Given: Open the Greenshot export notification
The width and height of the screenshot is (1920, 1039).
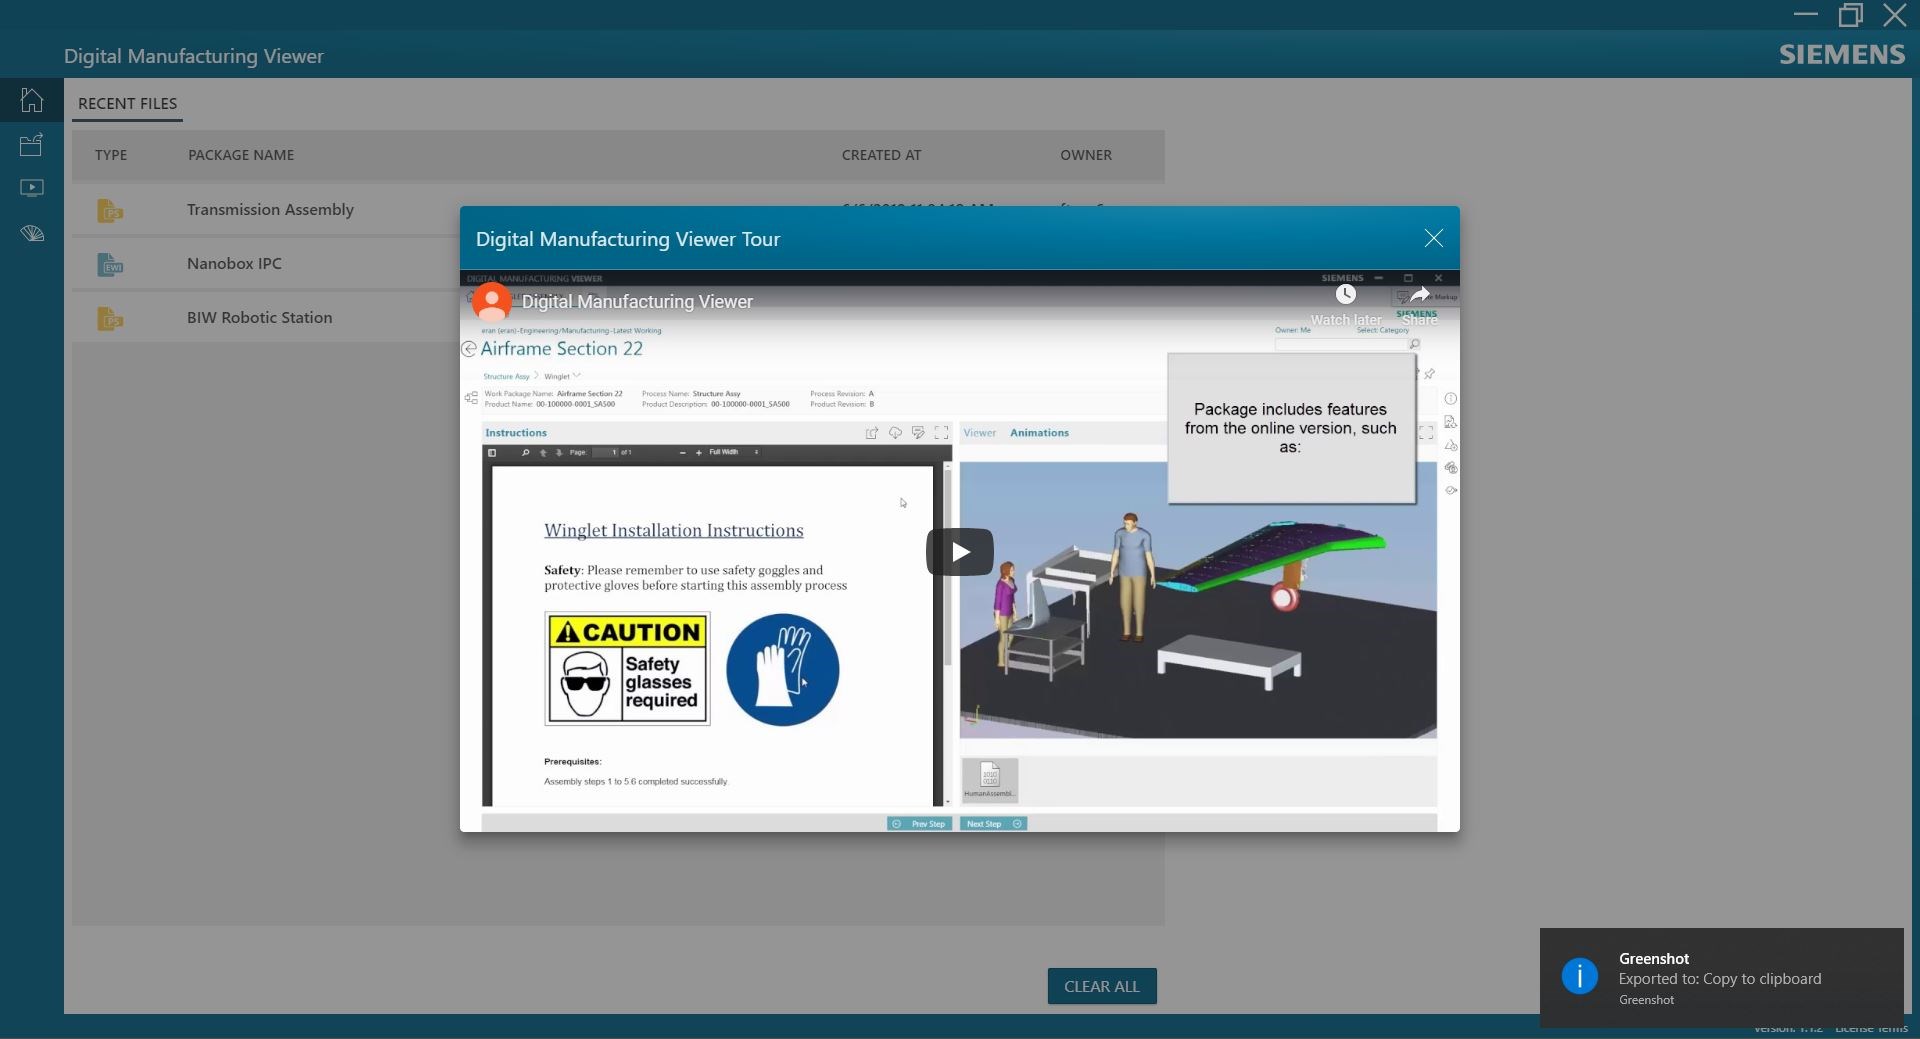Looking at the screenshot, I should tap(1721, 978).
